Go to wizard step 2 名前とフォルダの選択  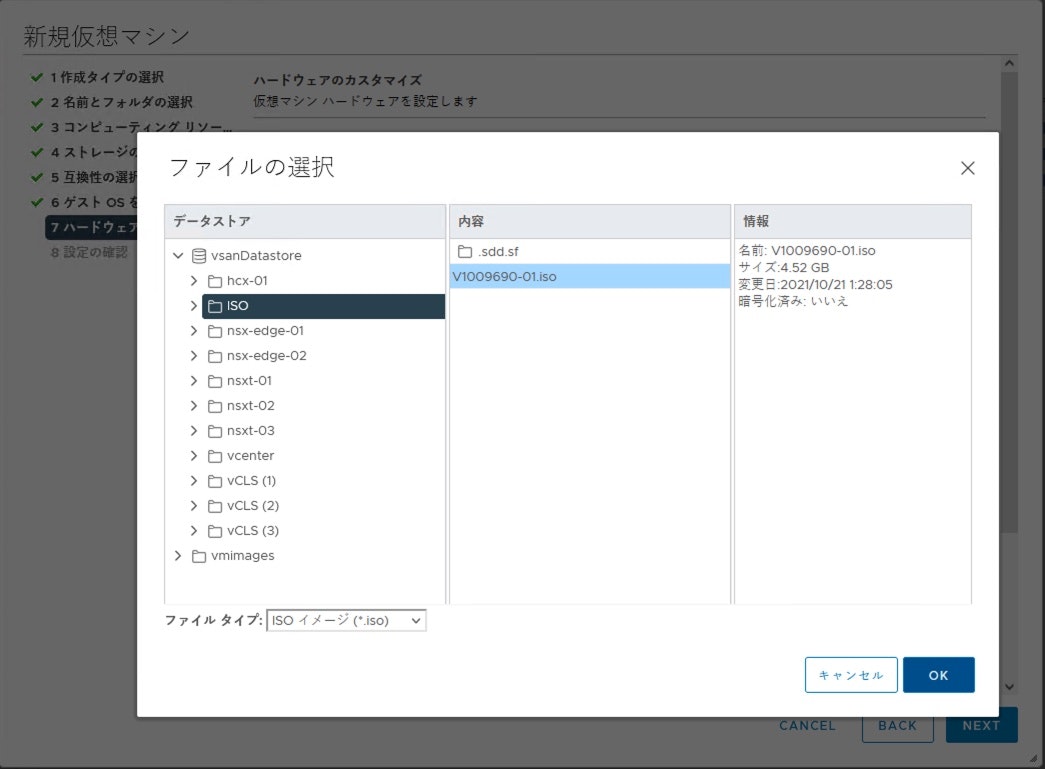(121, 102)
